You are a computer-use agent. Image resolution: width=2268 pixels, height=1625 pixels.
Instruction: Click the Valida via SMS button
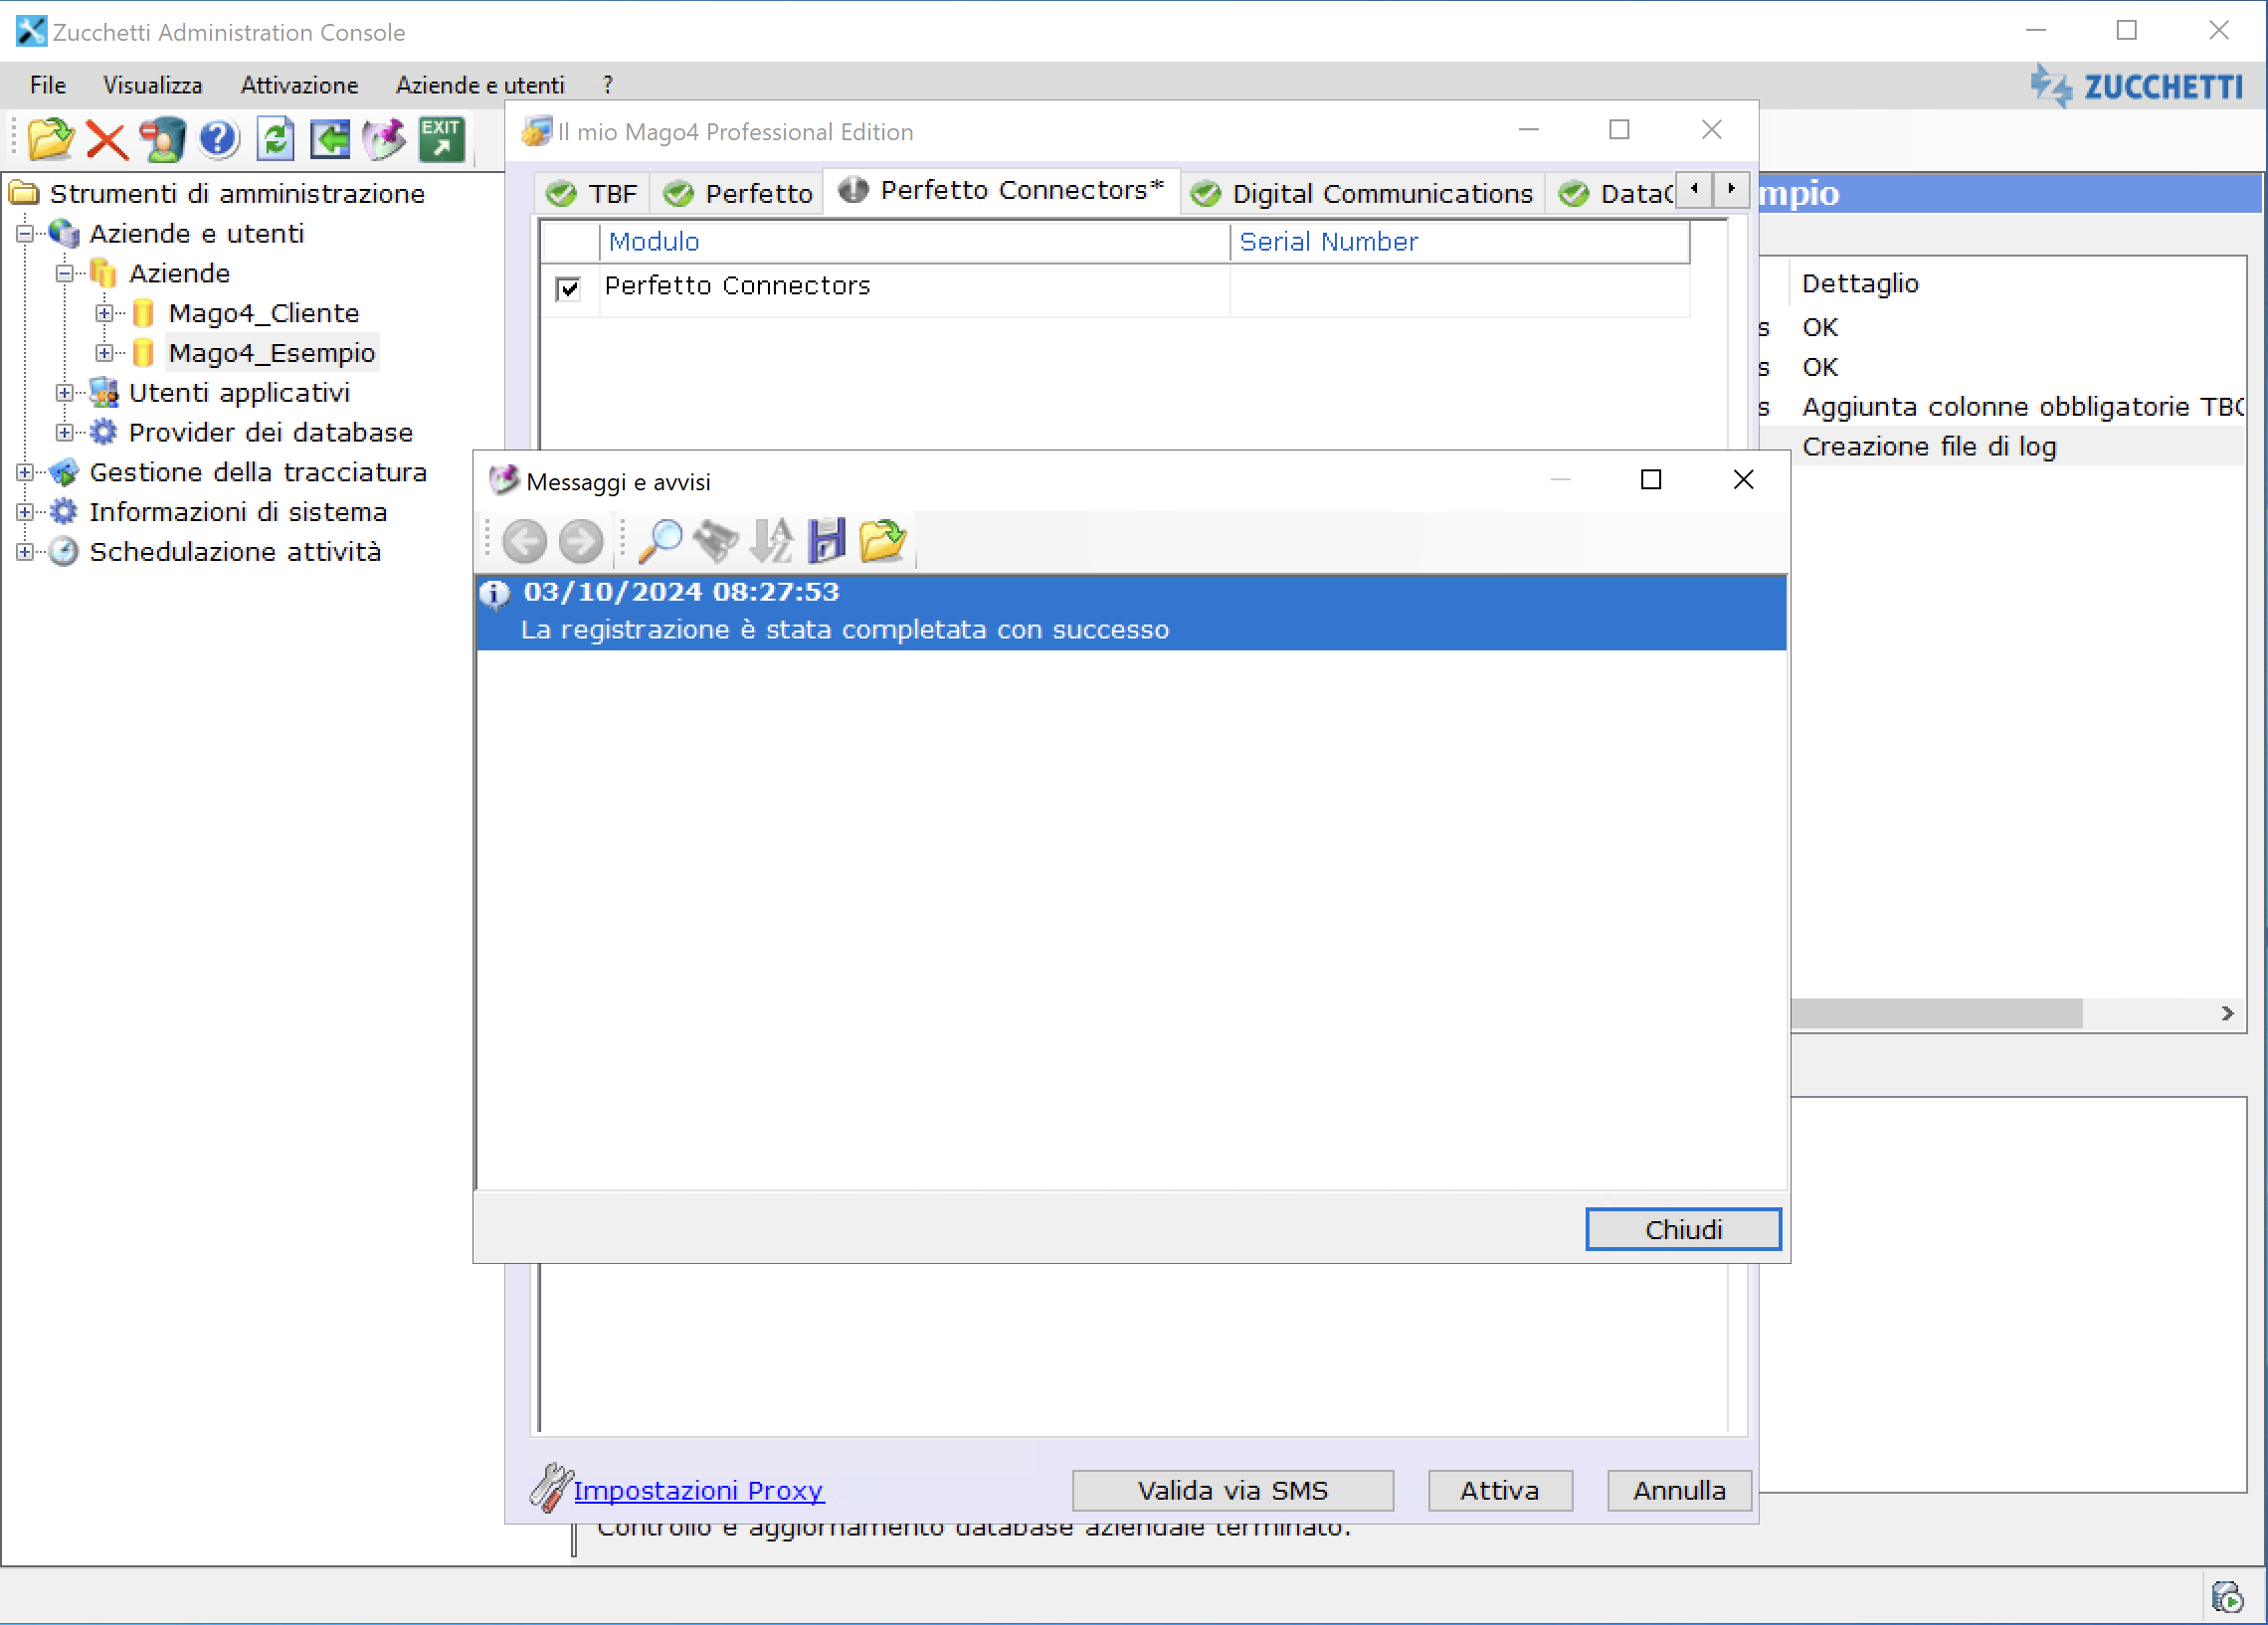tap(1233, 1490)
